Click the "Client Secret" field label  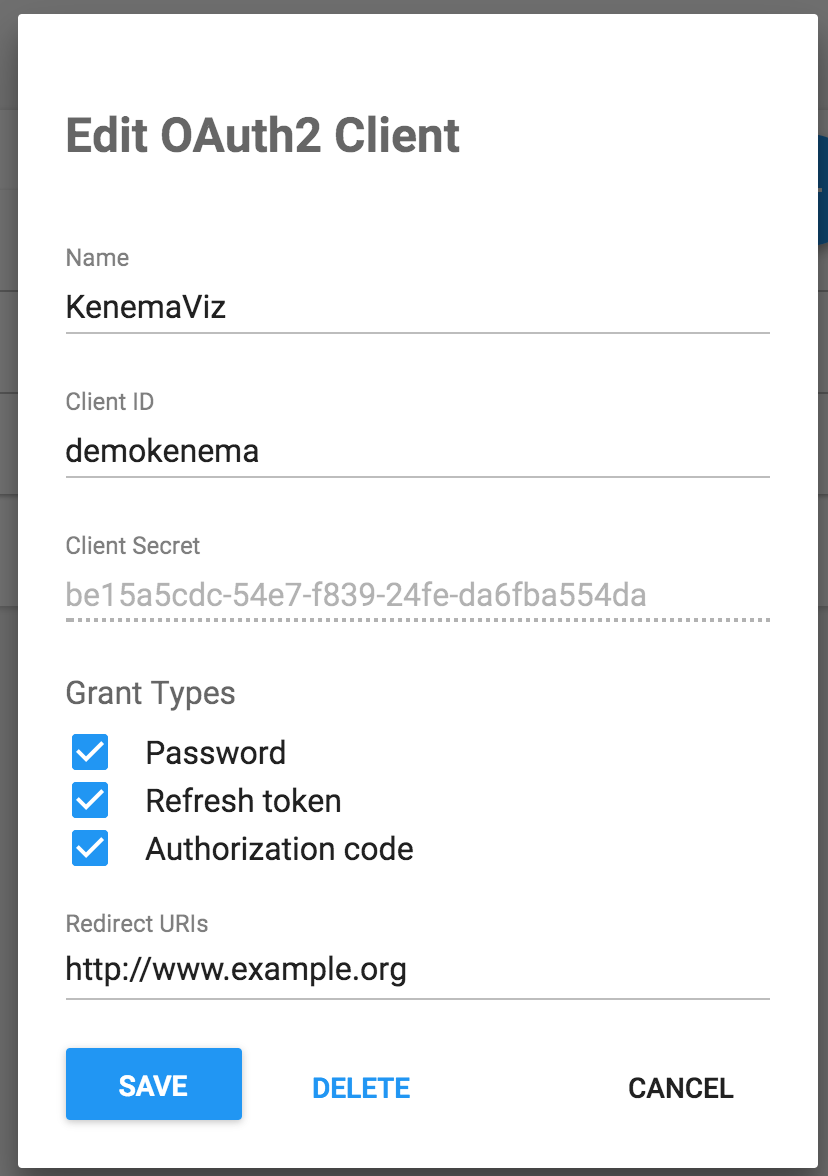tap(133, 546)
